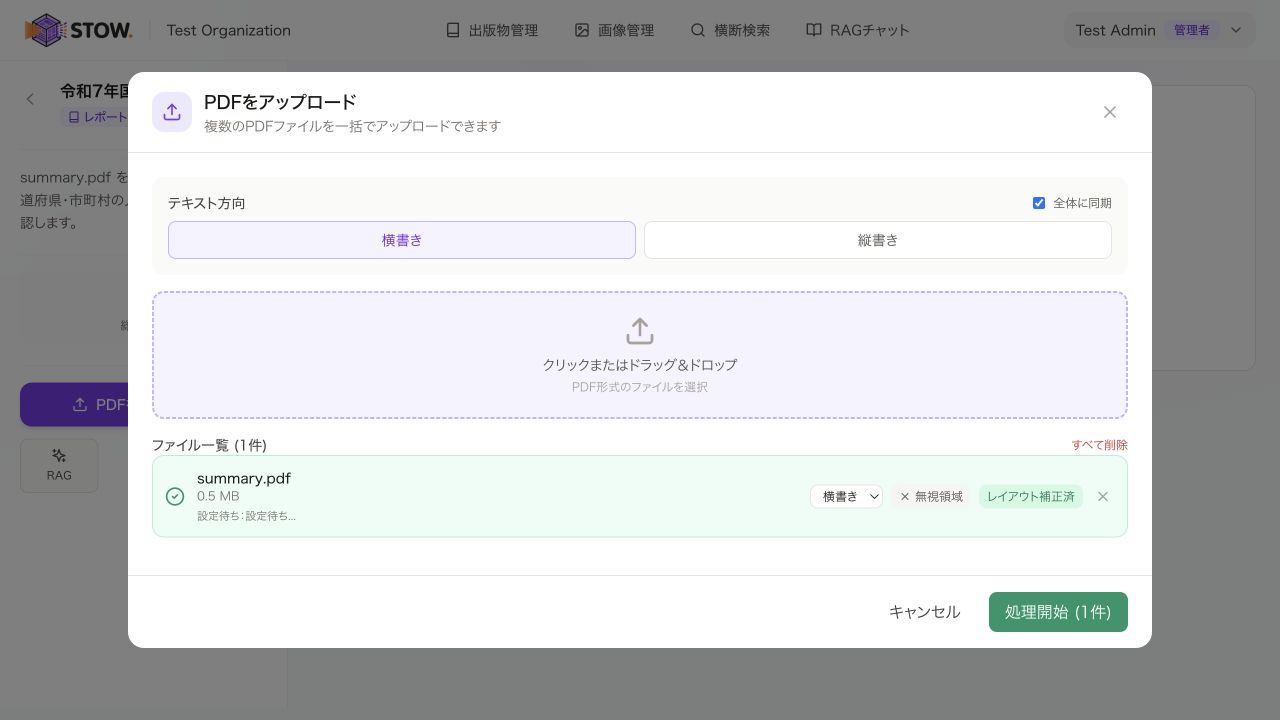
Task: Click the レポート tag in the left panel
Action: 97,117
